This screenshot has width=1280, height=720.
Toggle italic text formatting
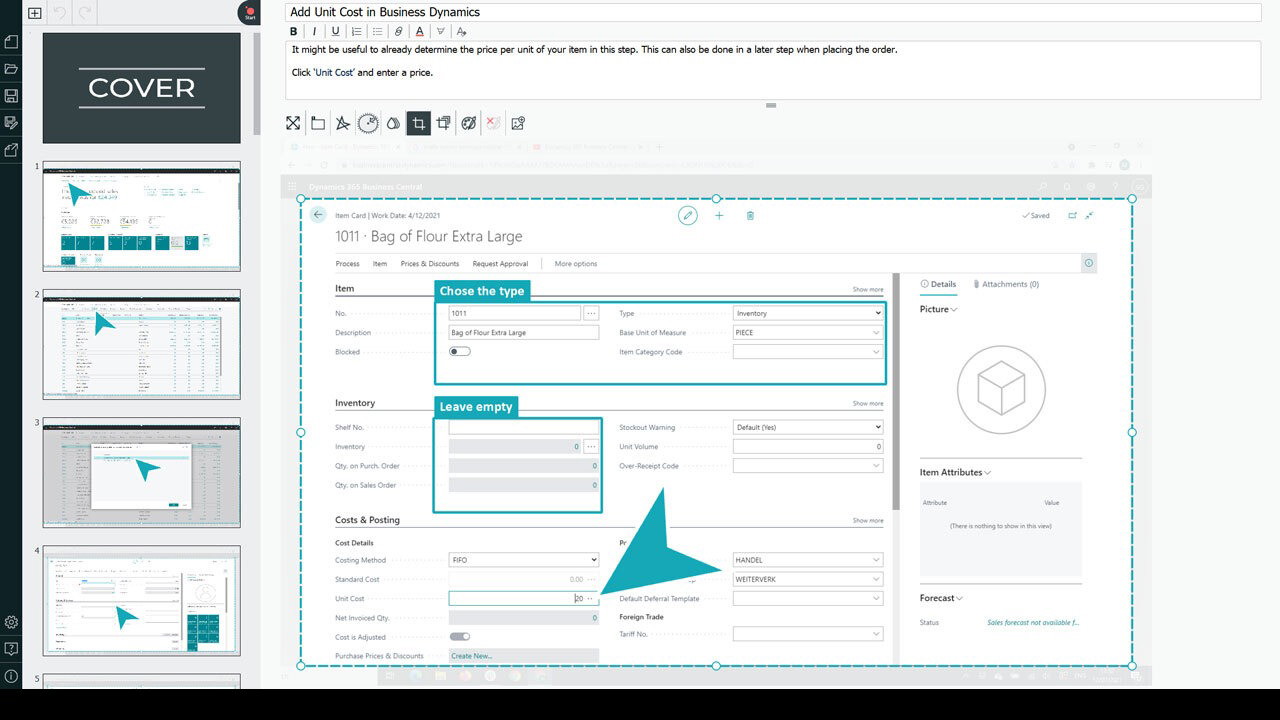[x=315, y=32]
